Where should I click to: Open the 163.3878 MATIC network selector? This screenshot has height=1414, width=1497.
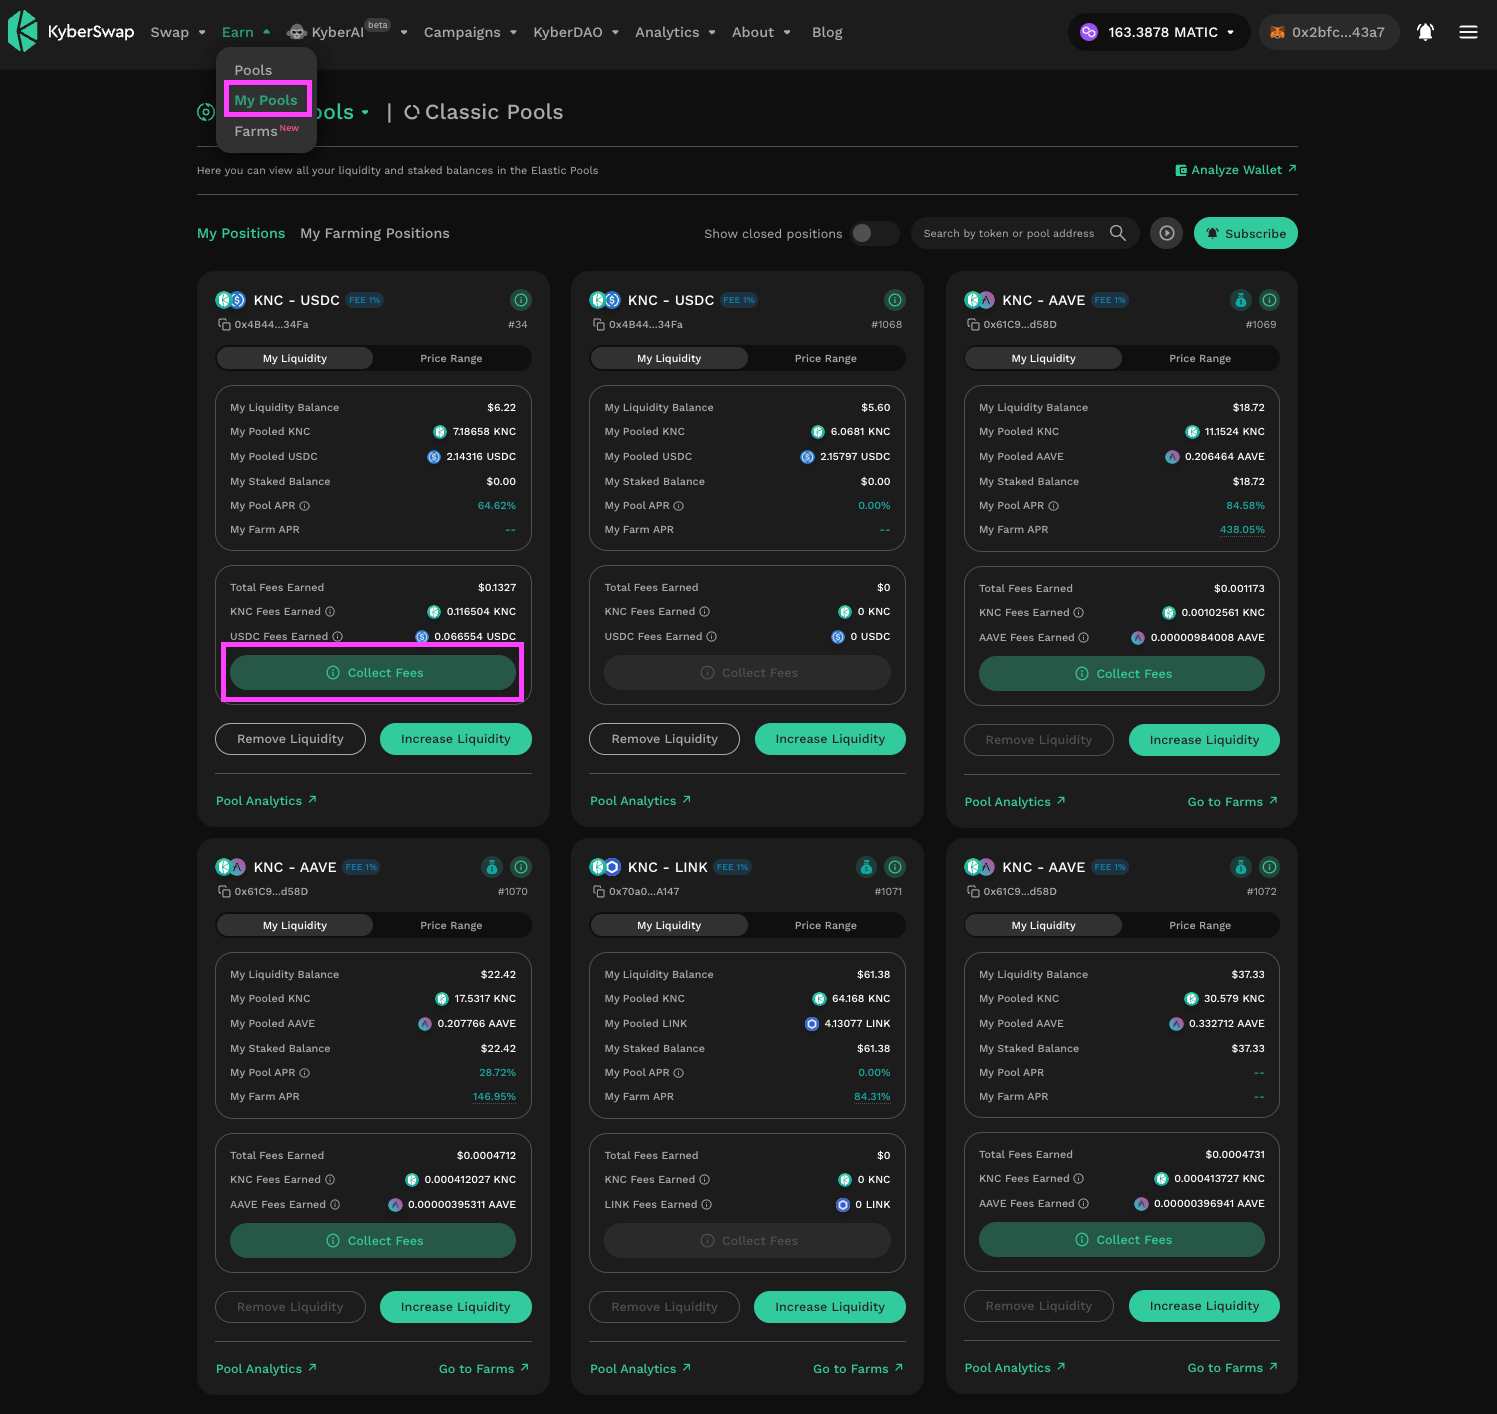[x=1158, y=32]
